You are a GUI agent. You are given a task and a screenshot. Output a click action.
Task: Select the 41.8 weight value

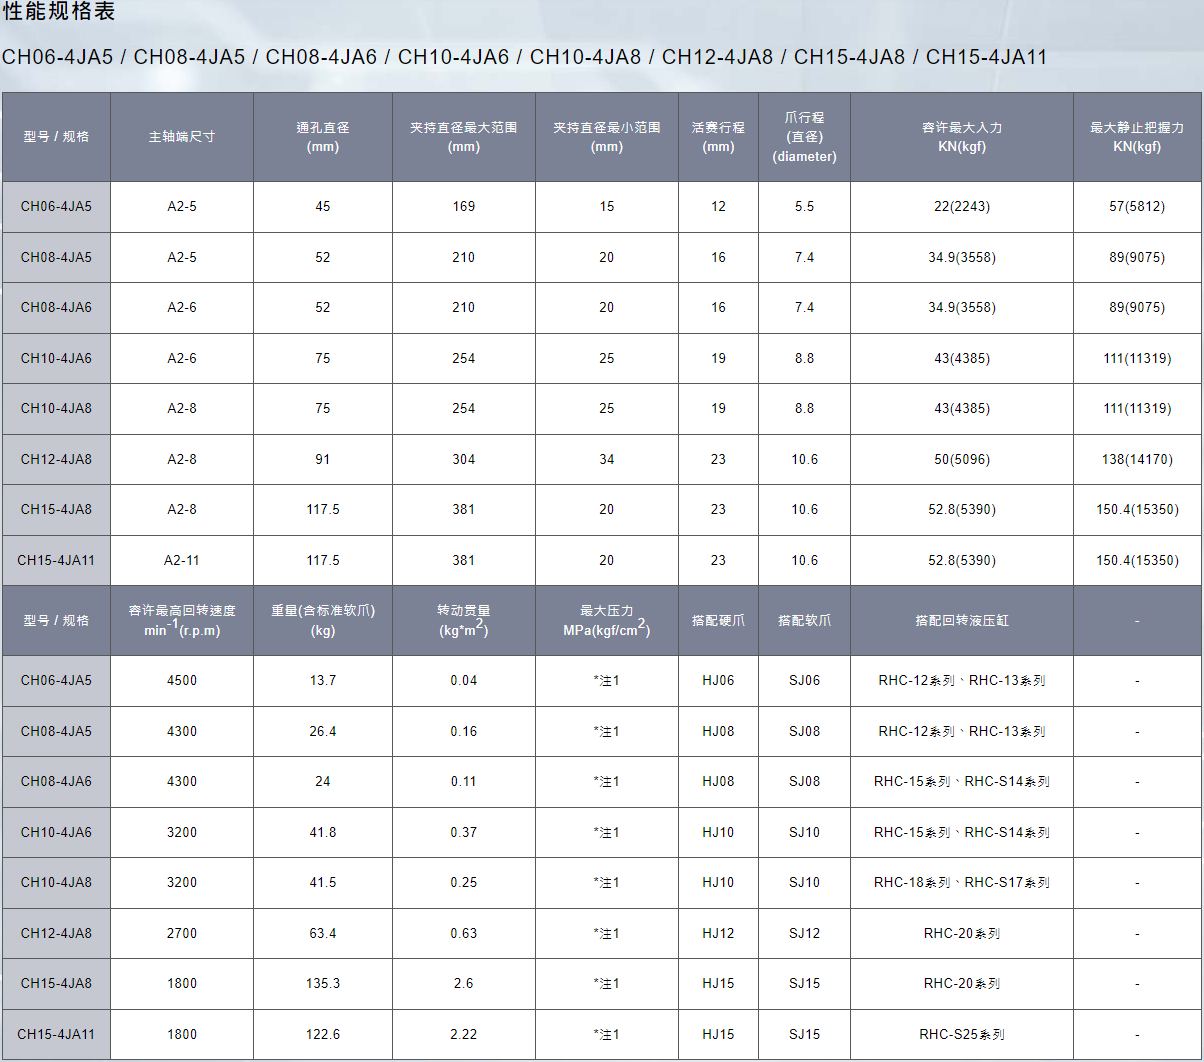coord(323,833)
